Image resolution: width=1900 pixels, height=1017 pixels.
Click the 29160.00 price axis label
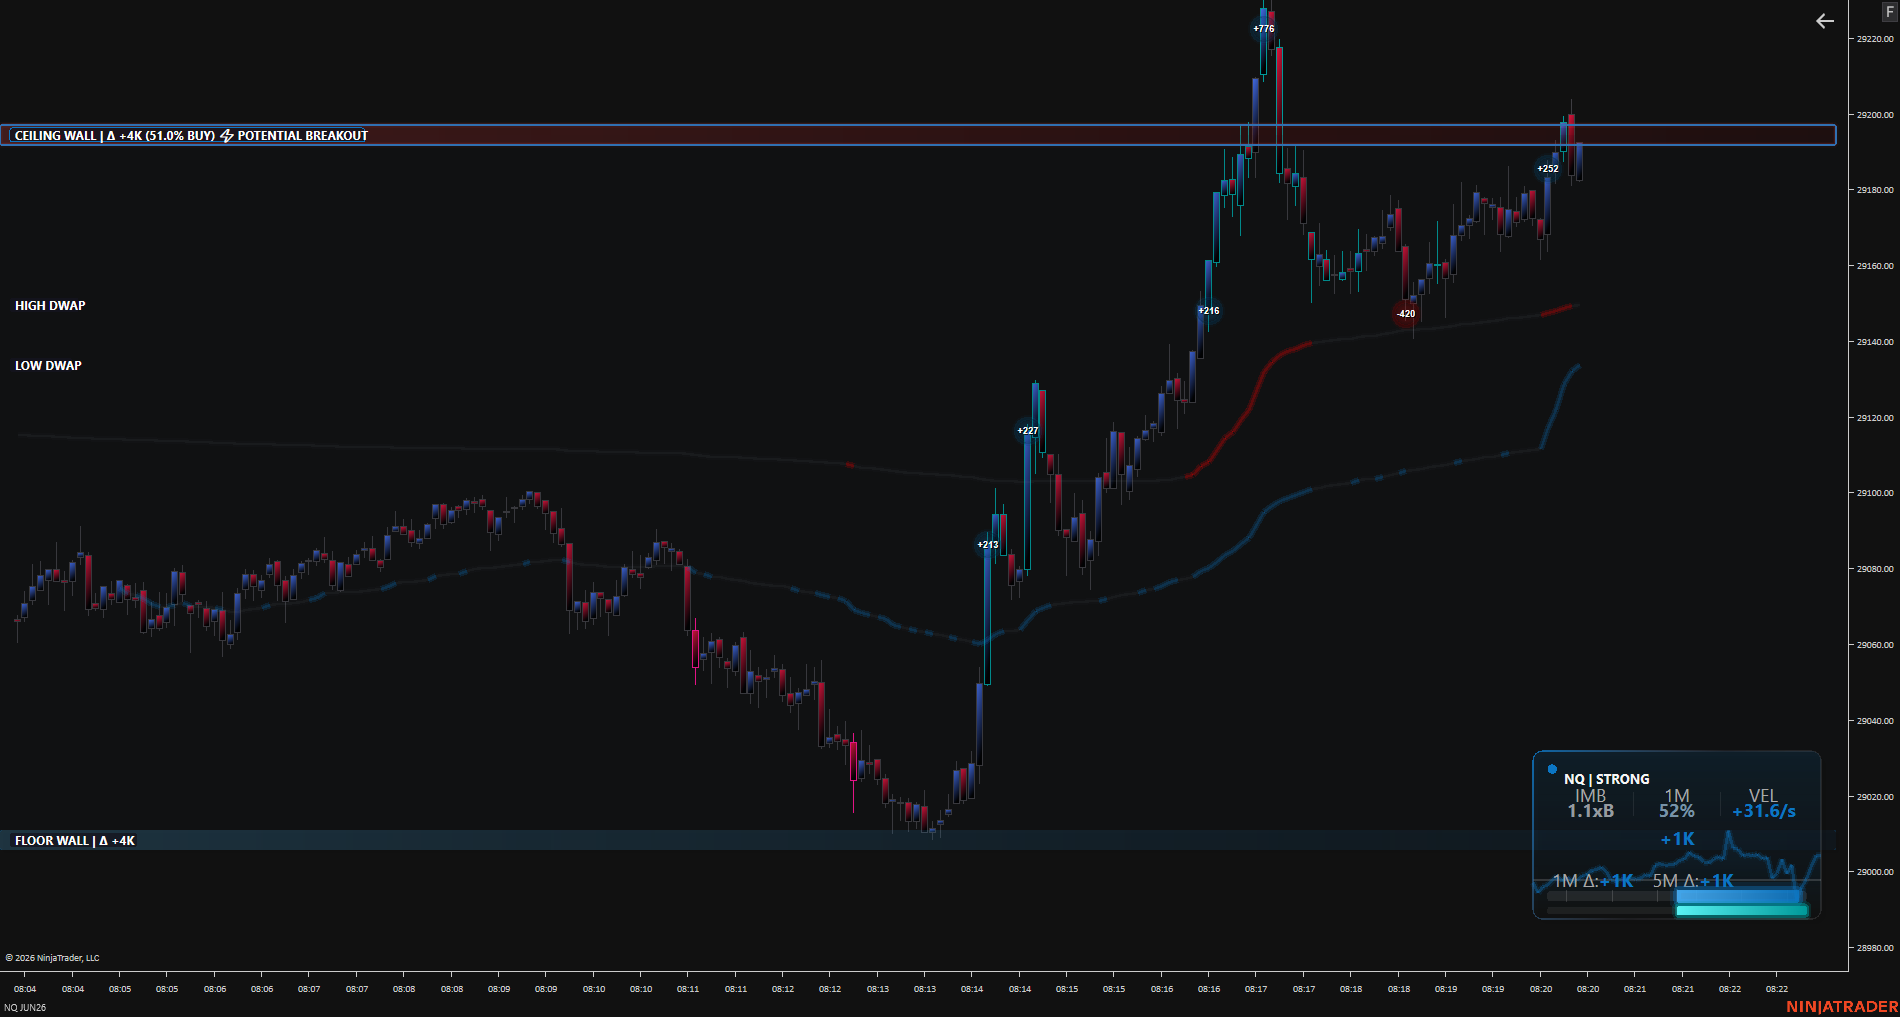[1875, 266]
